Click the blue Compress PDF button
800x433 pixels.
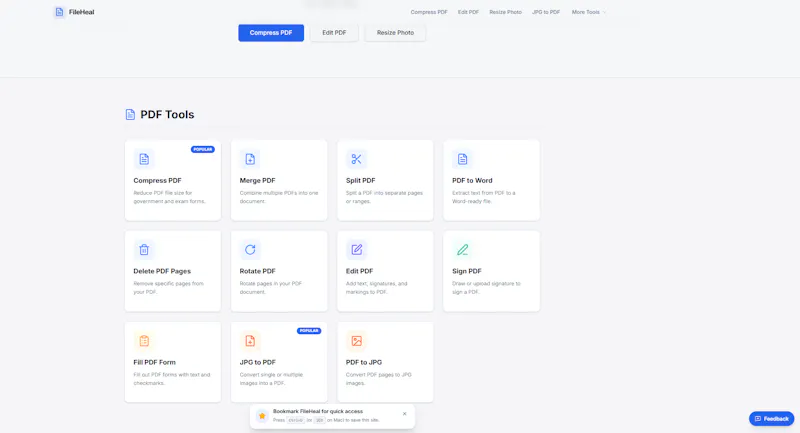pos(271,33)
